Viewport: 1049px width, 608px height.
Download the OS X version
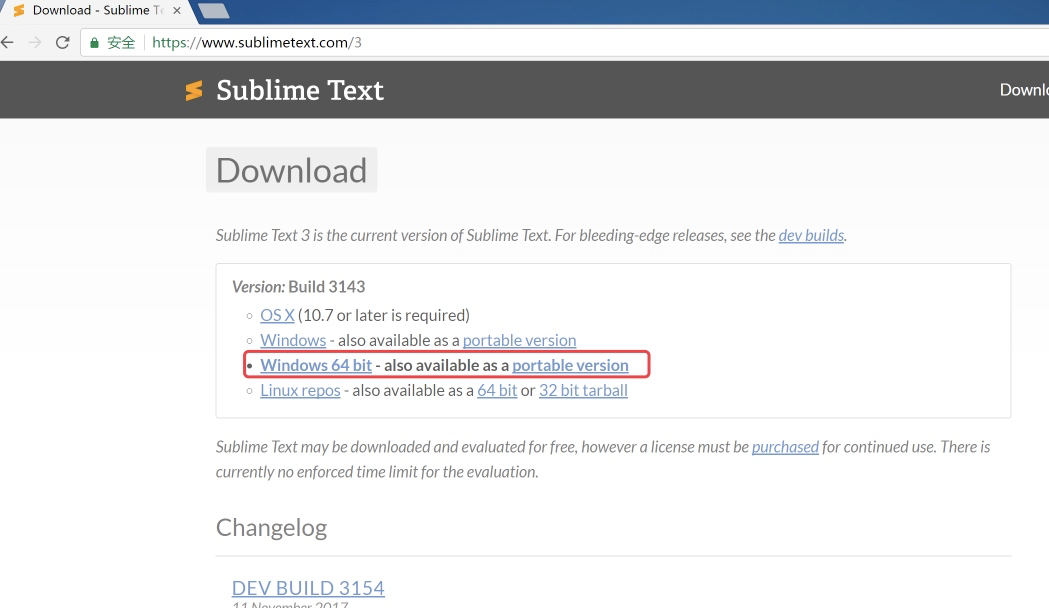277,315
